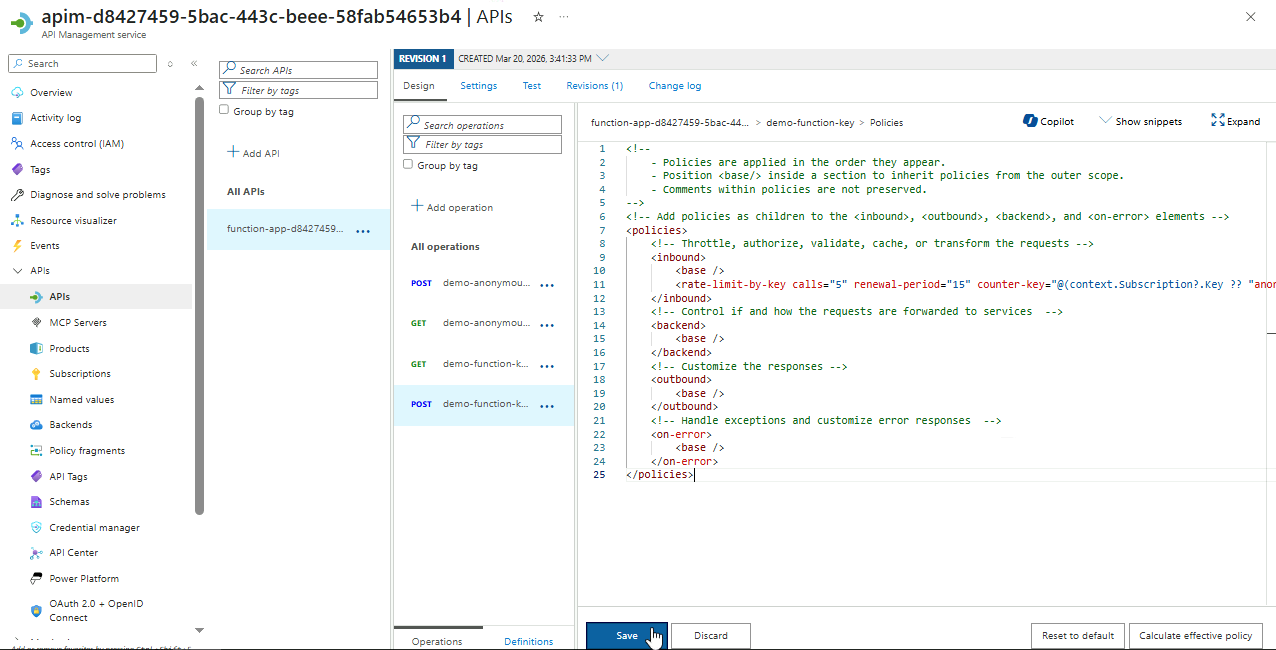Switch to the Change log tab

pos(674,86)
